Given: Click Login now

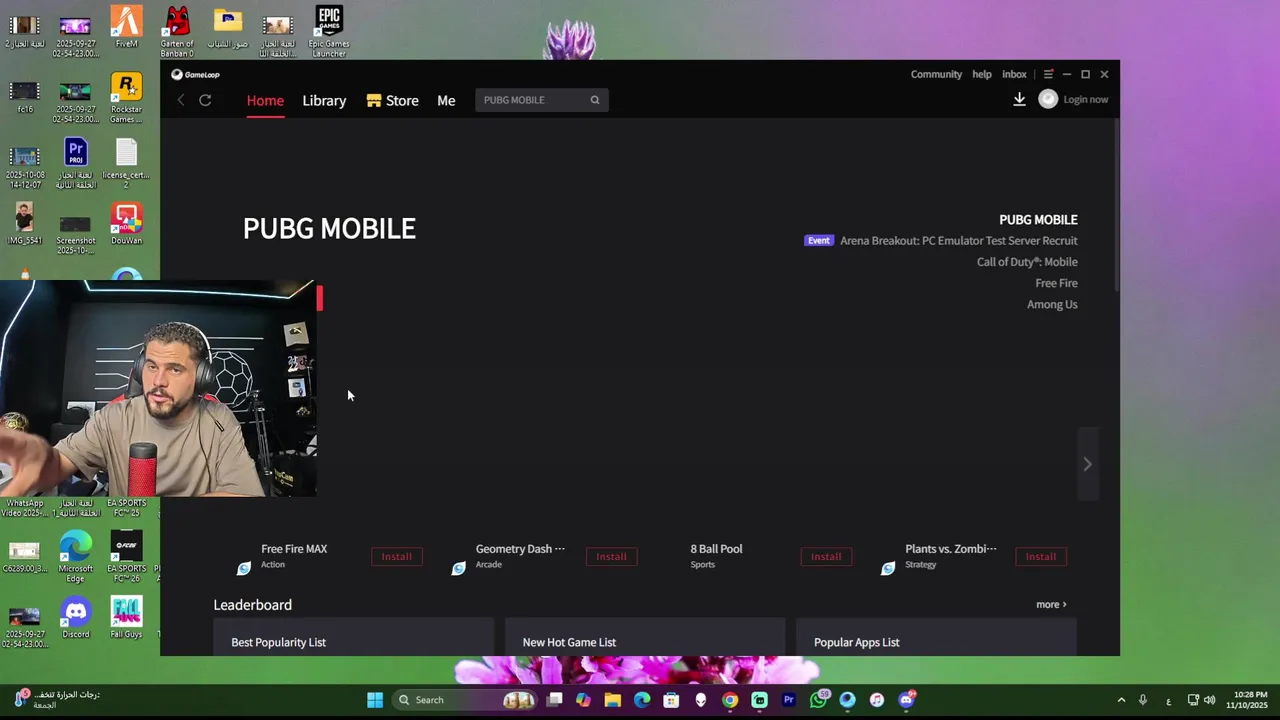Looking at the screenshot, I should point(1085,99).
